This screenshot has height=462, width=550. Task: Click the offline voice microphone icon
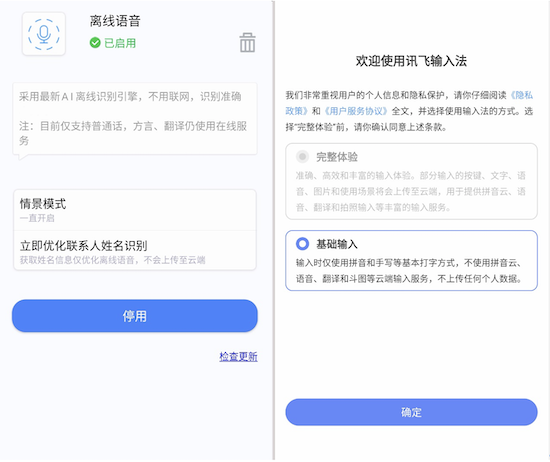pos(43,34)
